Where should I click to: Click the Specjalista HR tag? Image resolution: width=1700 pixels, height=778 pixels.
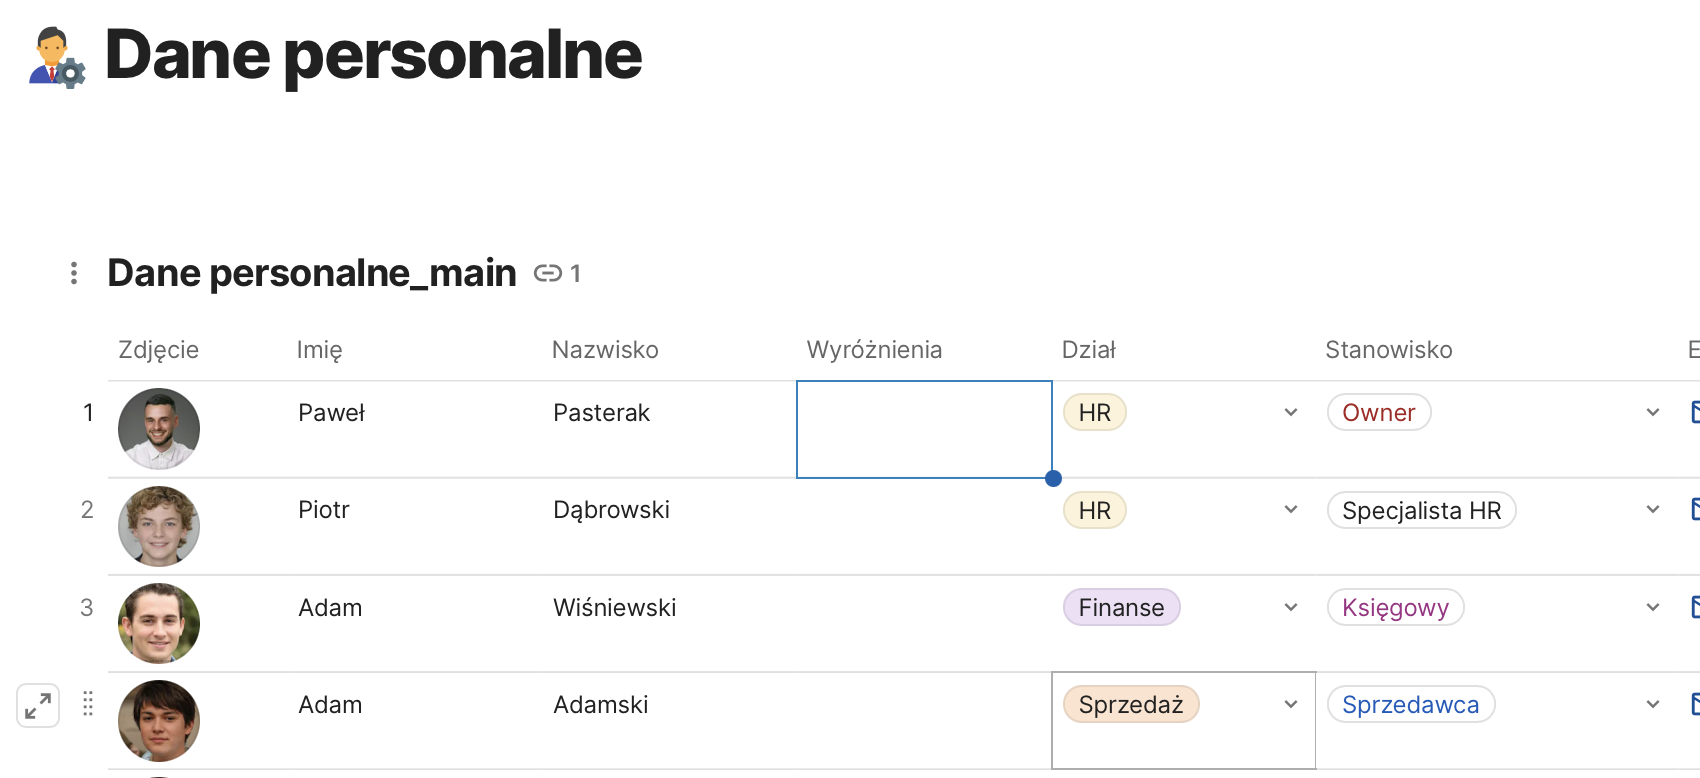click(1421, 510)
